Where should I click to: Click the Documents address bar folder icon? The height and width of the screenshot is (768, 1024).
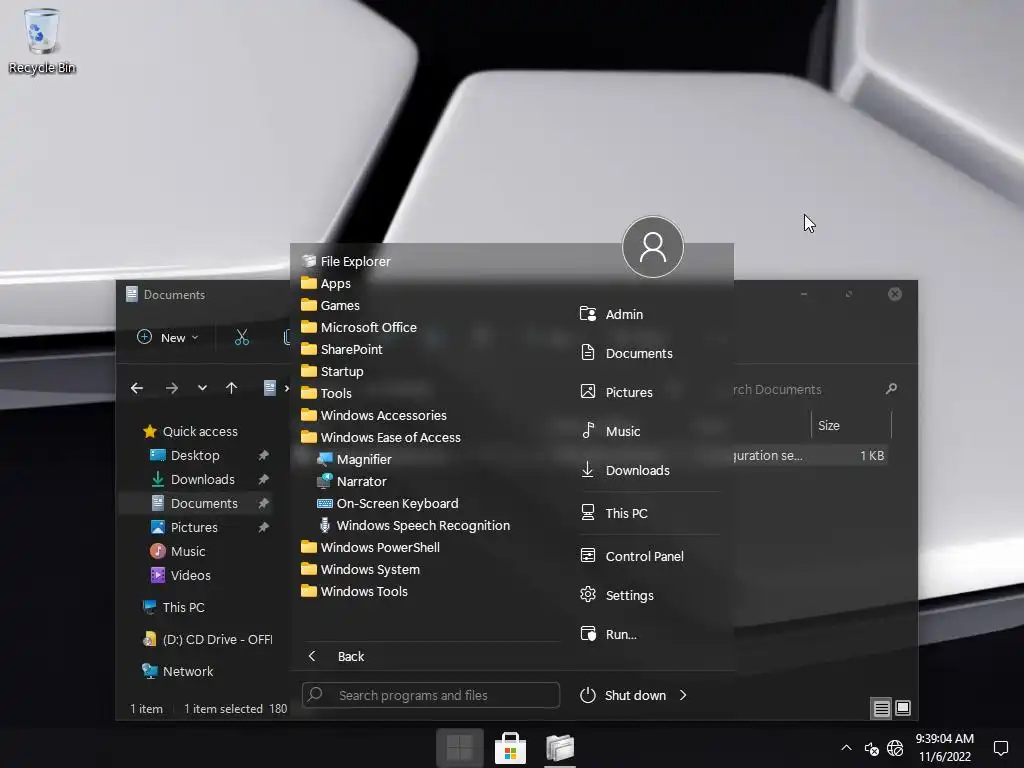[270, 389]
